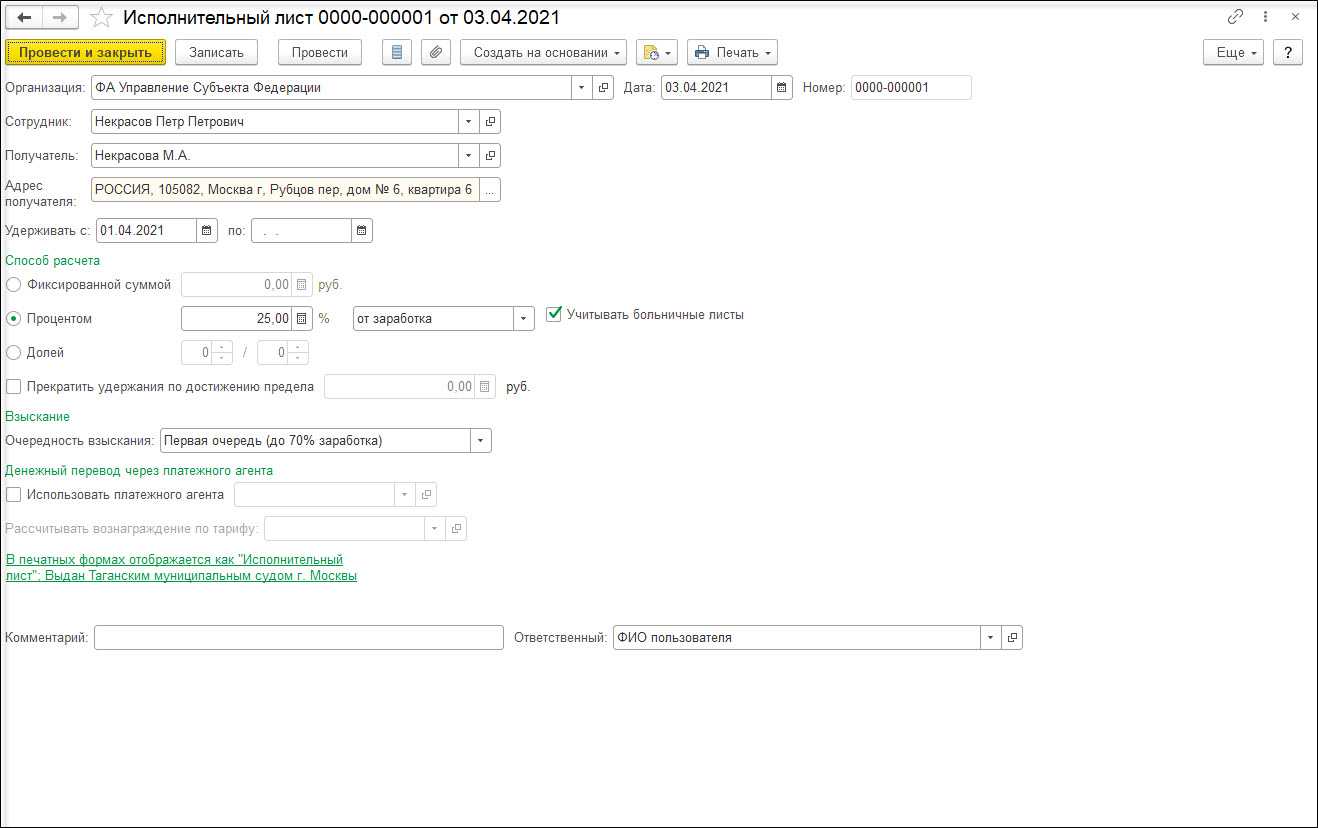
Task: Open the Ответственный record card icon
Action: point(1012,637)
